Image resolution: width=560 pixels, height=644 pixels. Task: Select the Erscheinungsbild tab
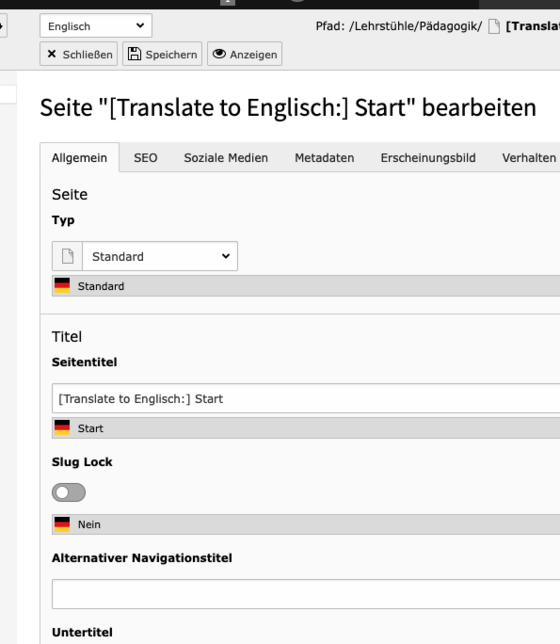tap(428, 158)
